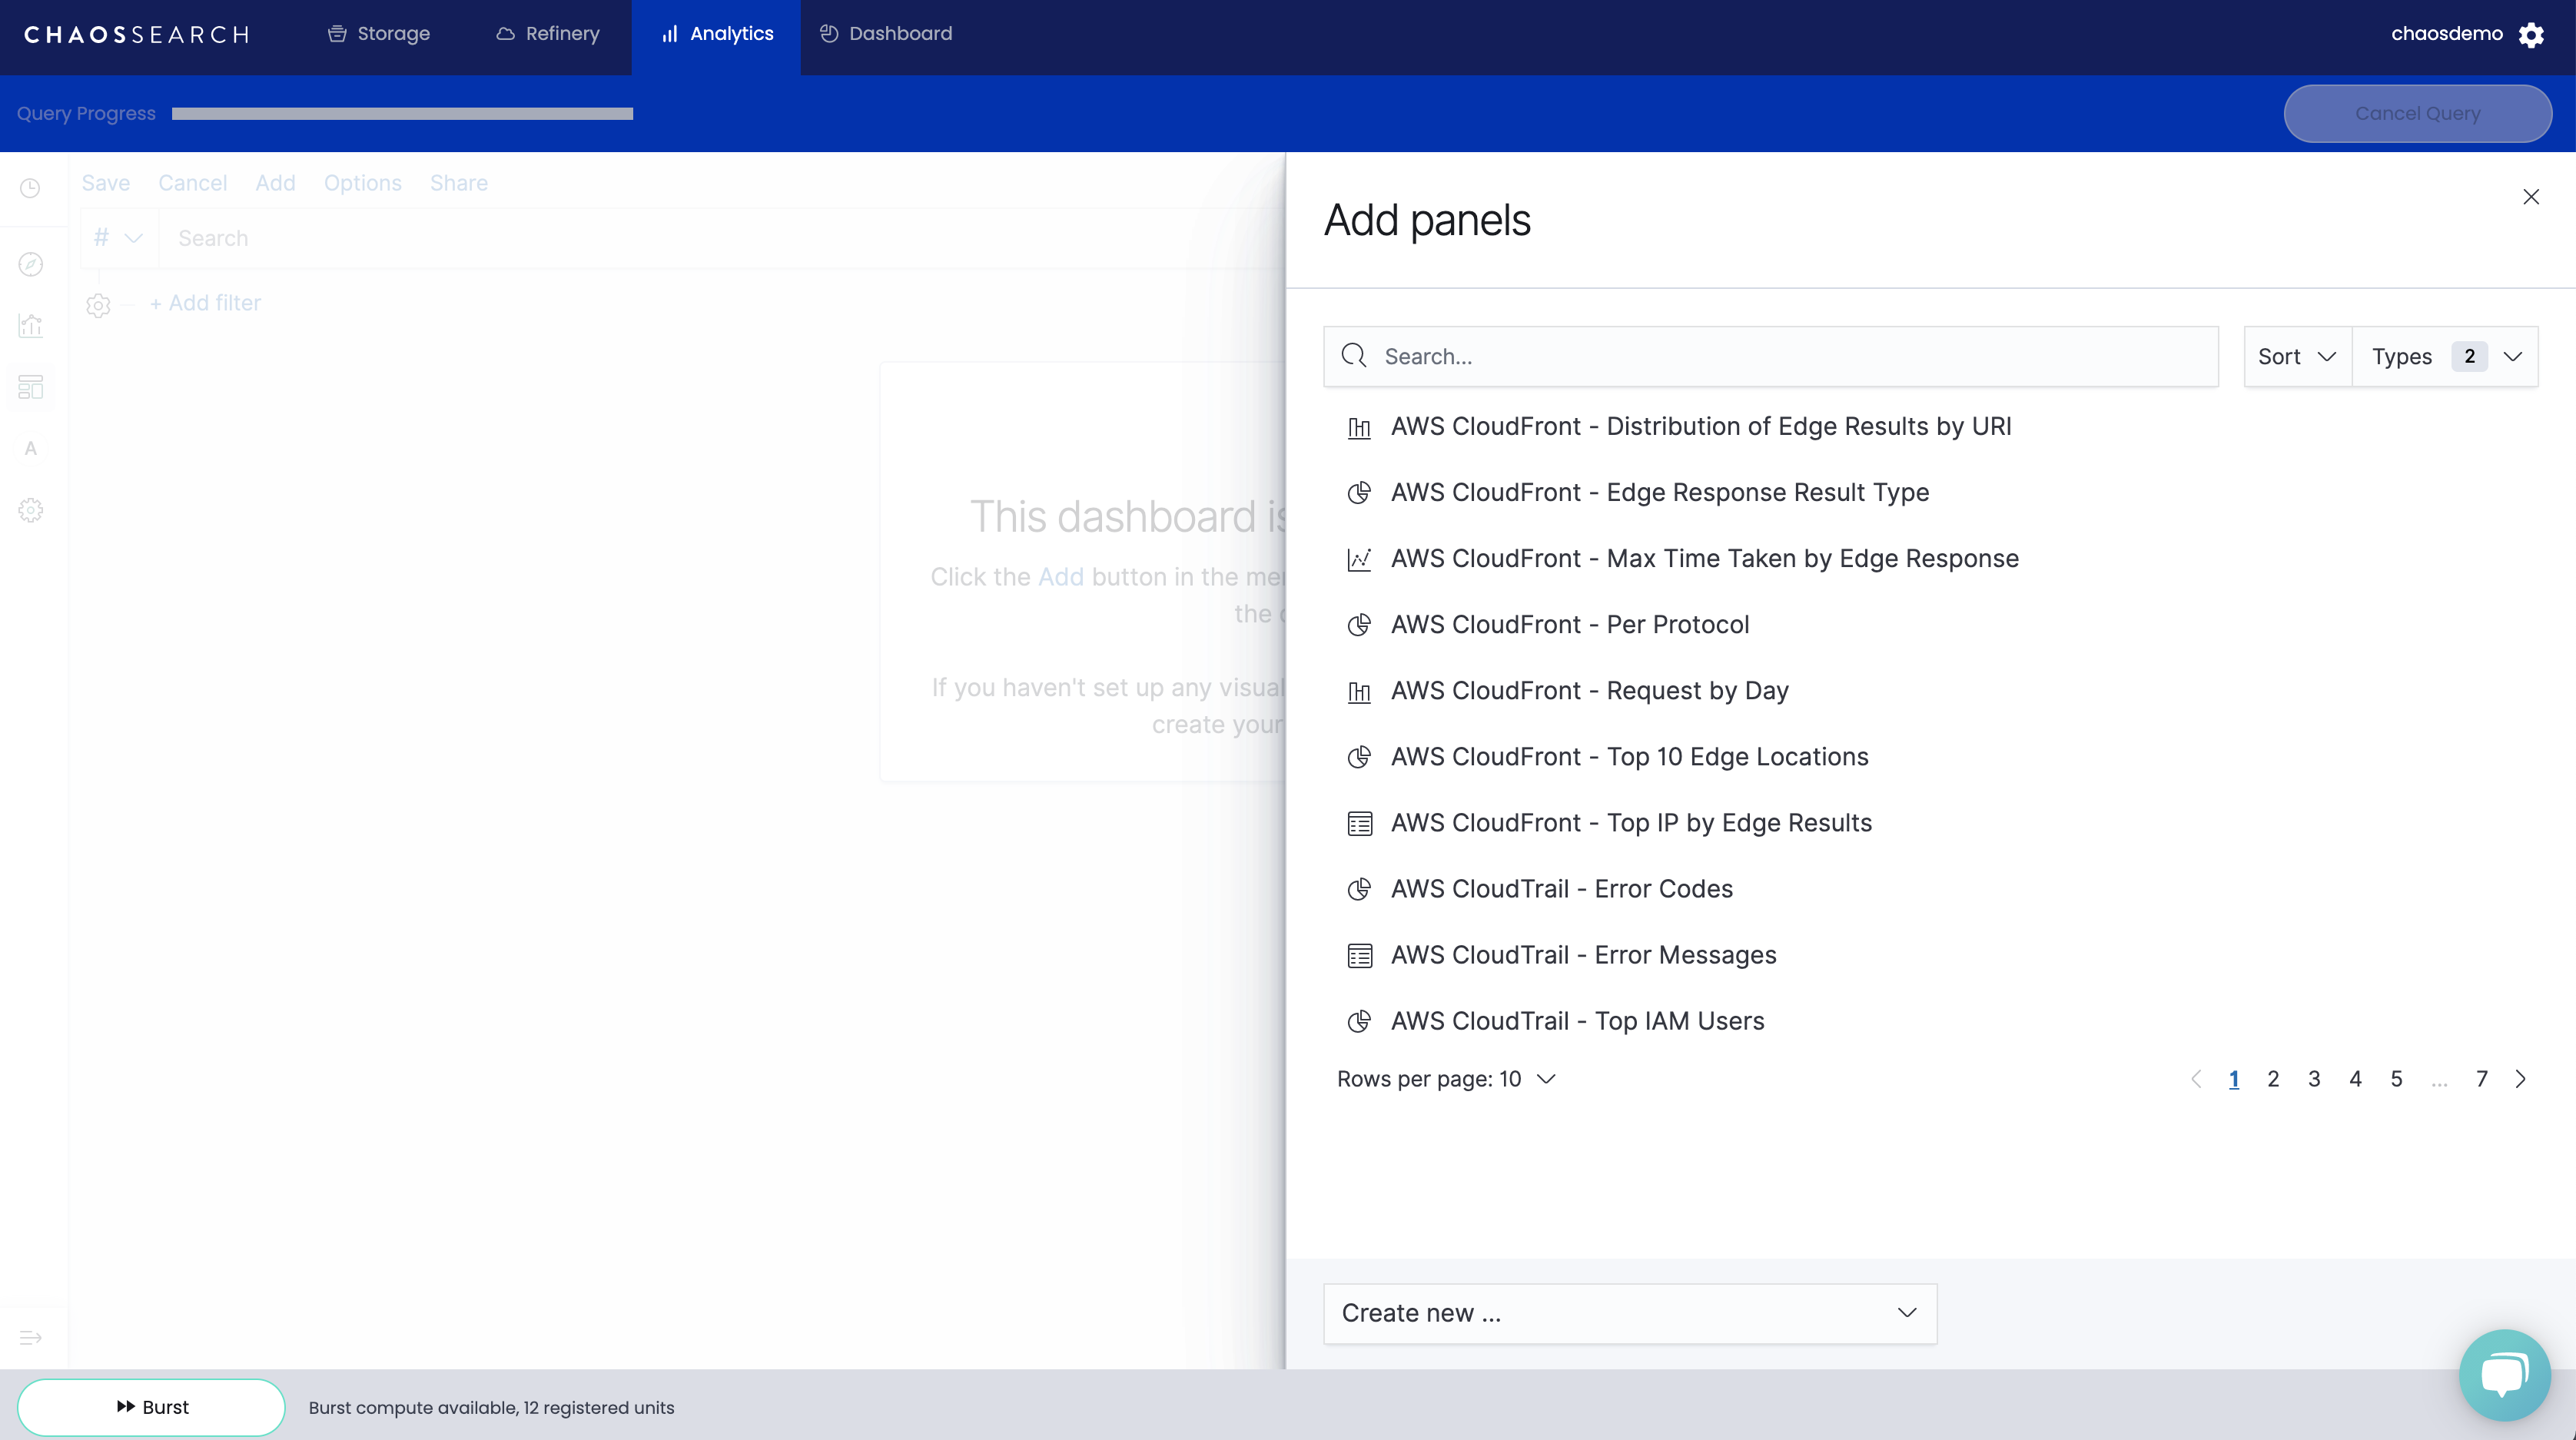The image size is (2576, 1440).
Task: Click Add in dashboard menu
Action: click(x=275, y=183)
